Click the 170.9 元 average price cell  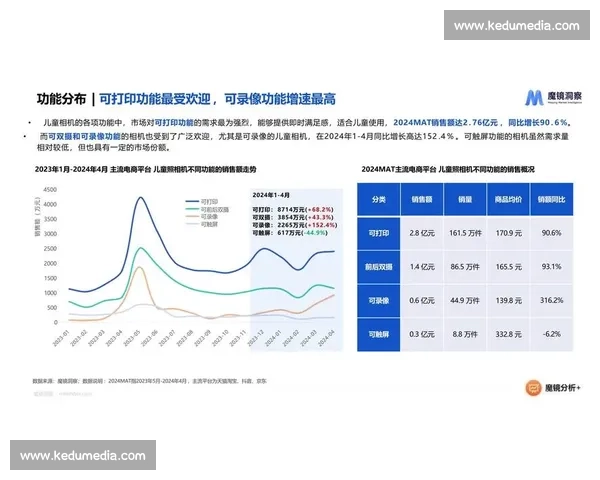(x=509, y=233)
